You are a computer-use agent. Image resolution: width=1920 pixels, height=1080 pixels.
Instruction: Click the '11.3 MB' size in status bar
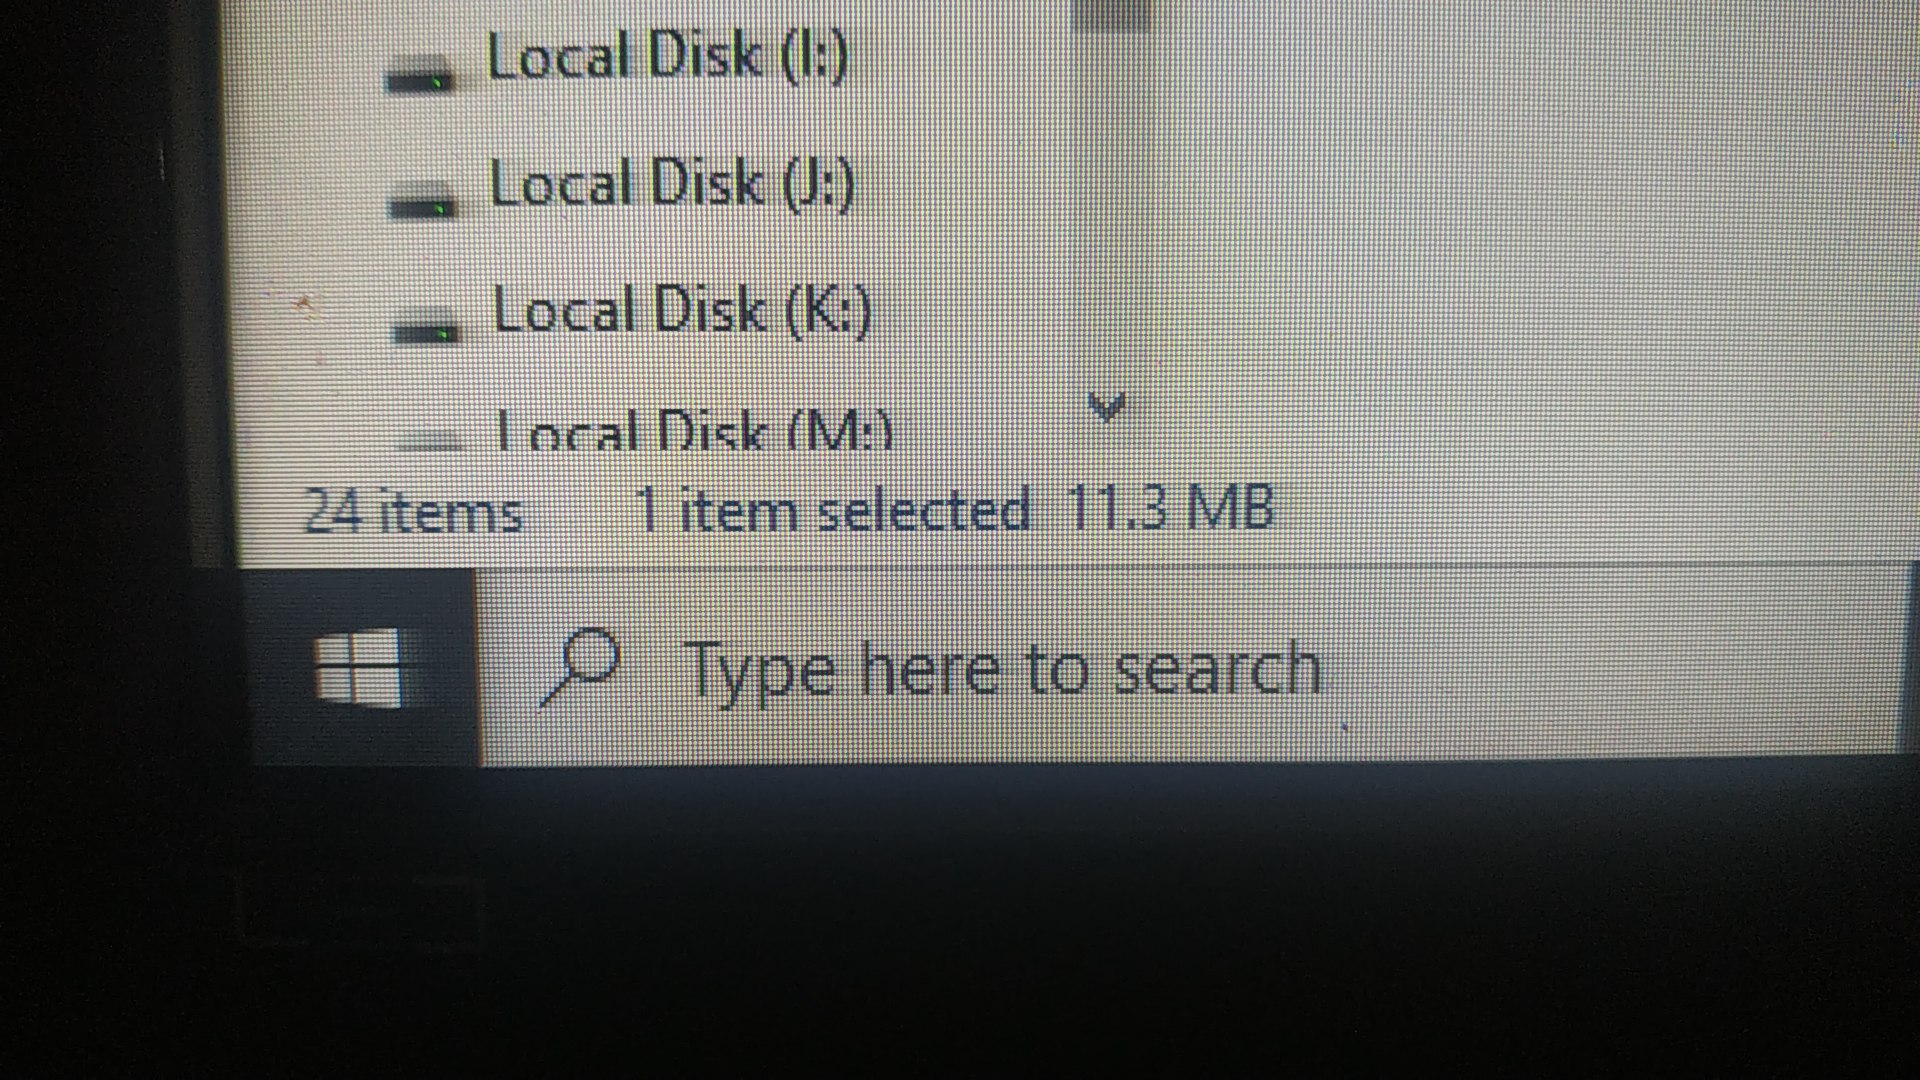pos(1170,507)
